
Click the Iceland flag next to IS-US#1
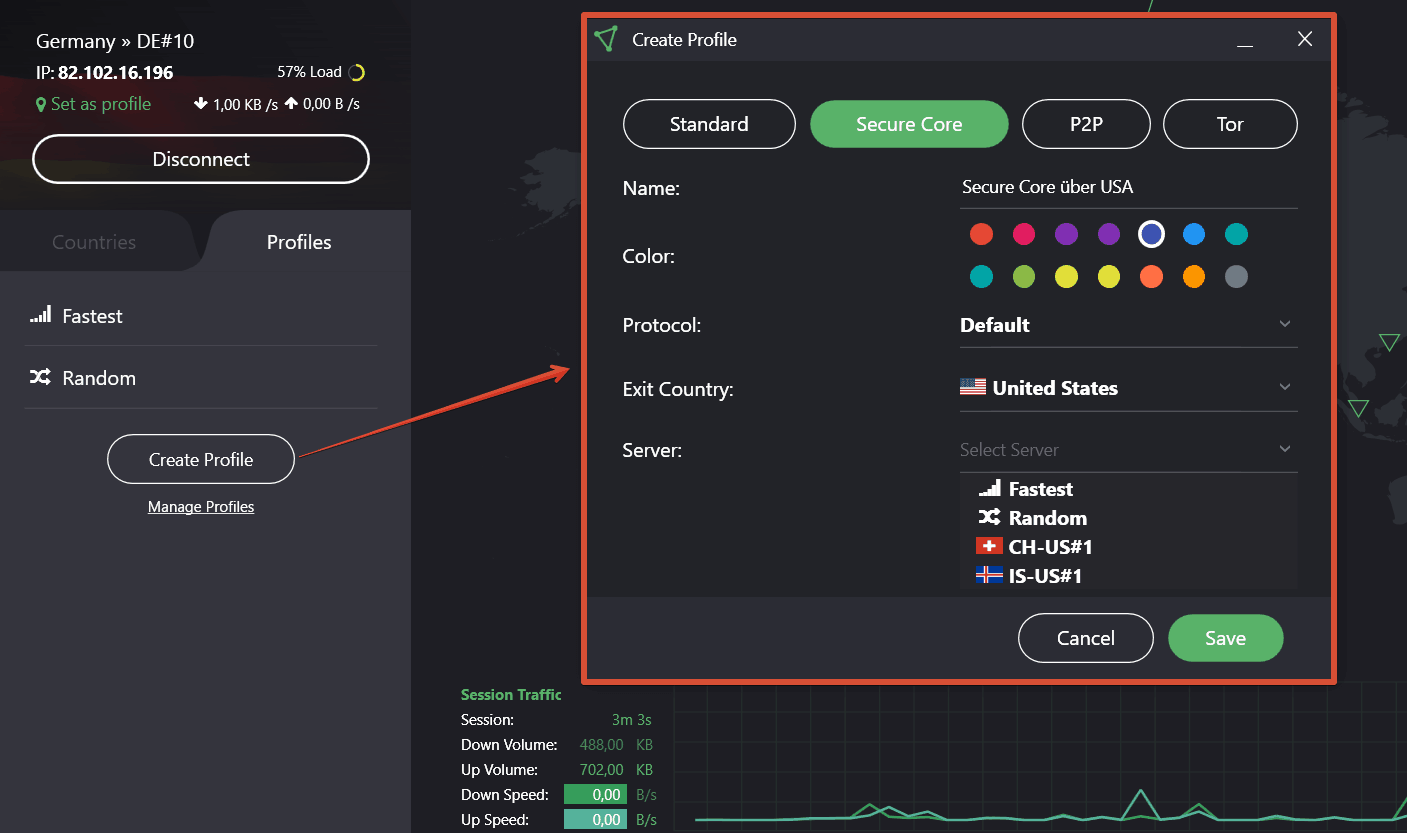click(x=989, y=575)
